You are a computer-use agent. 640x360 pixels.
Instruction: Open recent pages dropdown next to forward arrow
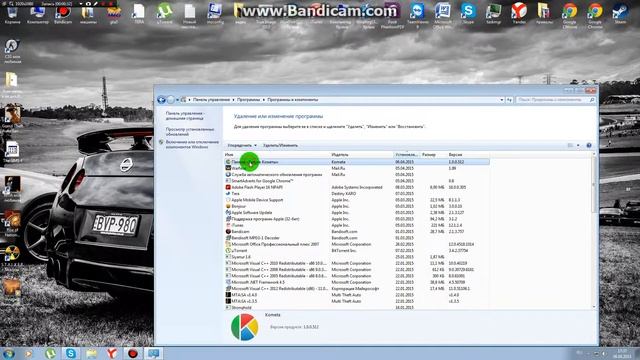(177, 100)
